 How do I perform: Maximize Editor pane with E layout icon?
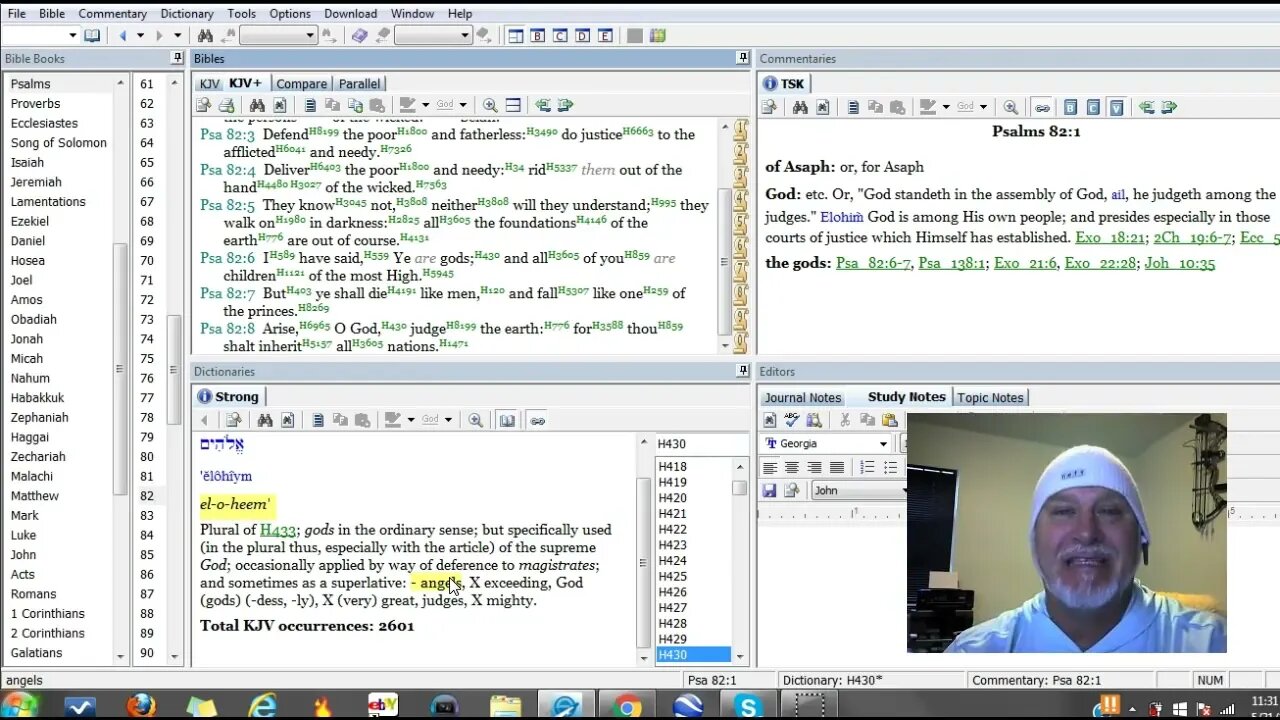click(x=605, y=35)
